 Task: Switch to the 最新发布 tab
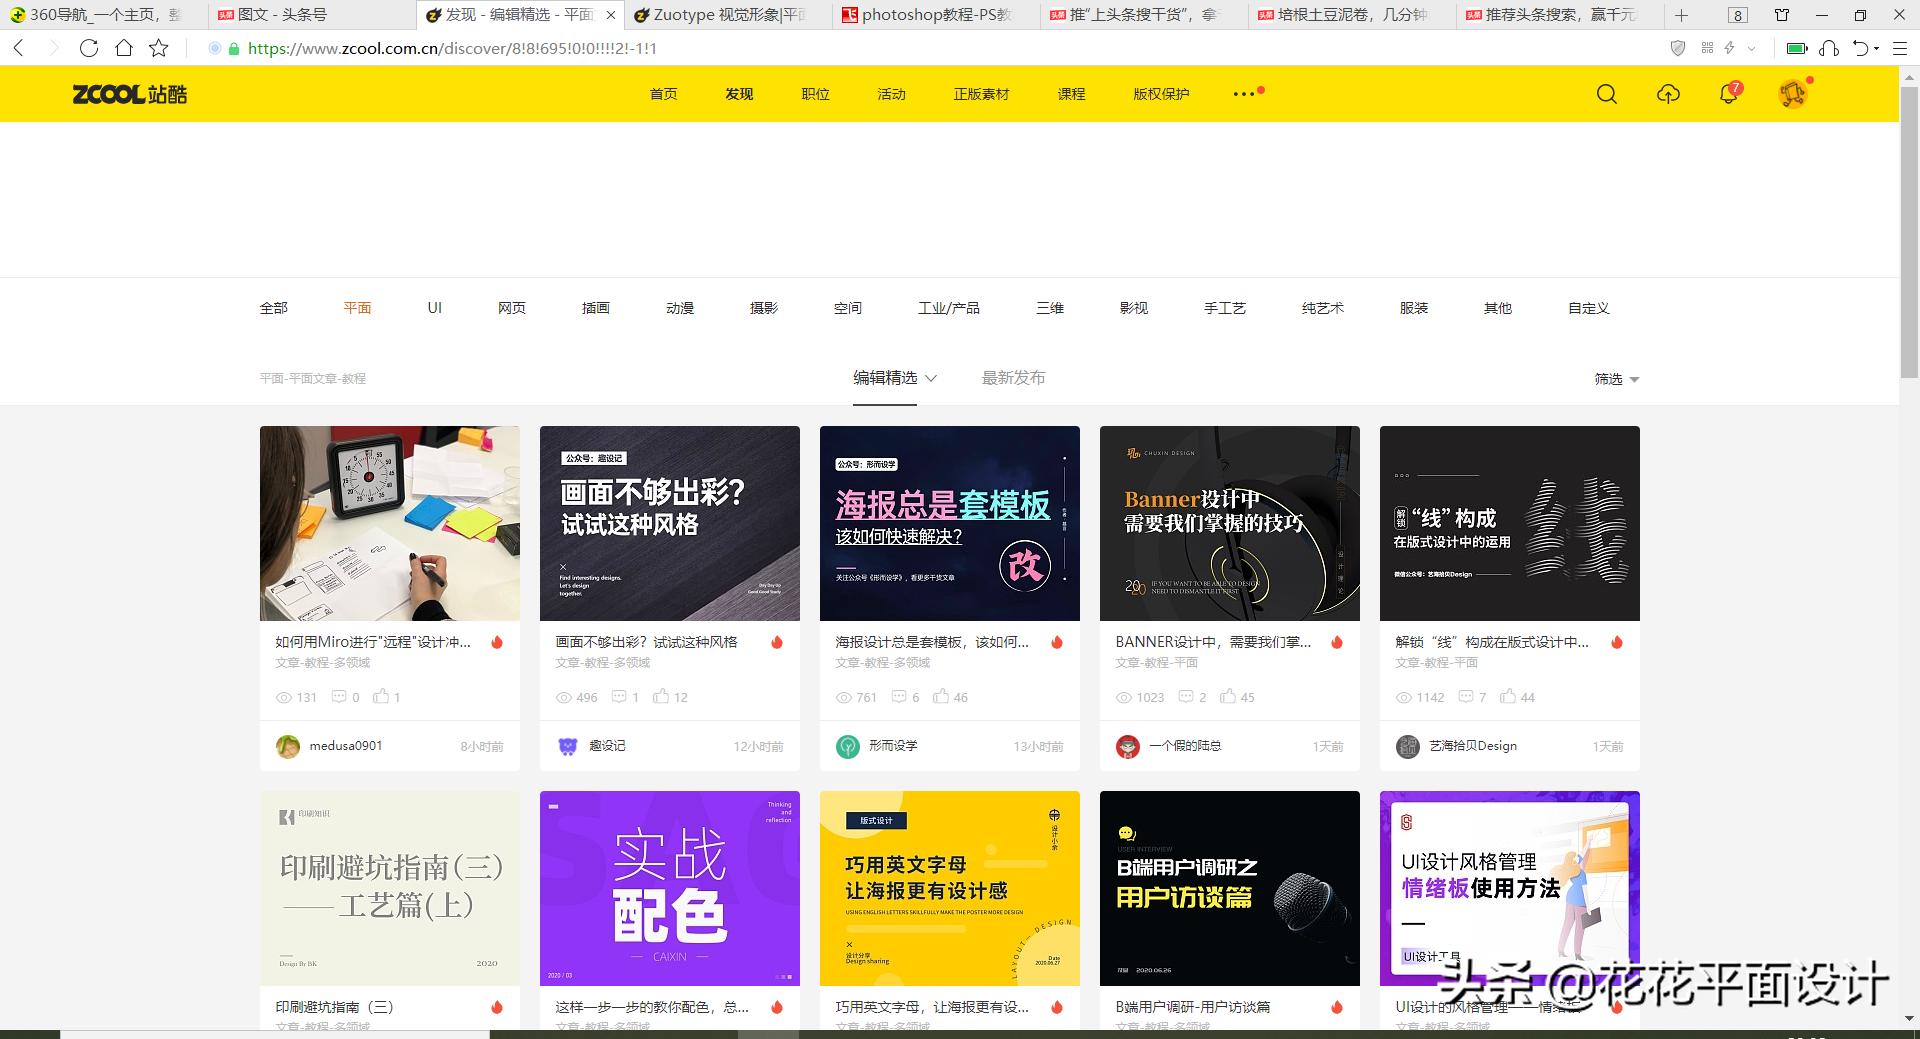(x=1012, y=378)
